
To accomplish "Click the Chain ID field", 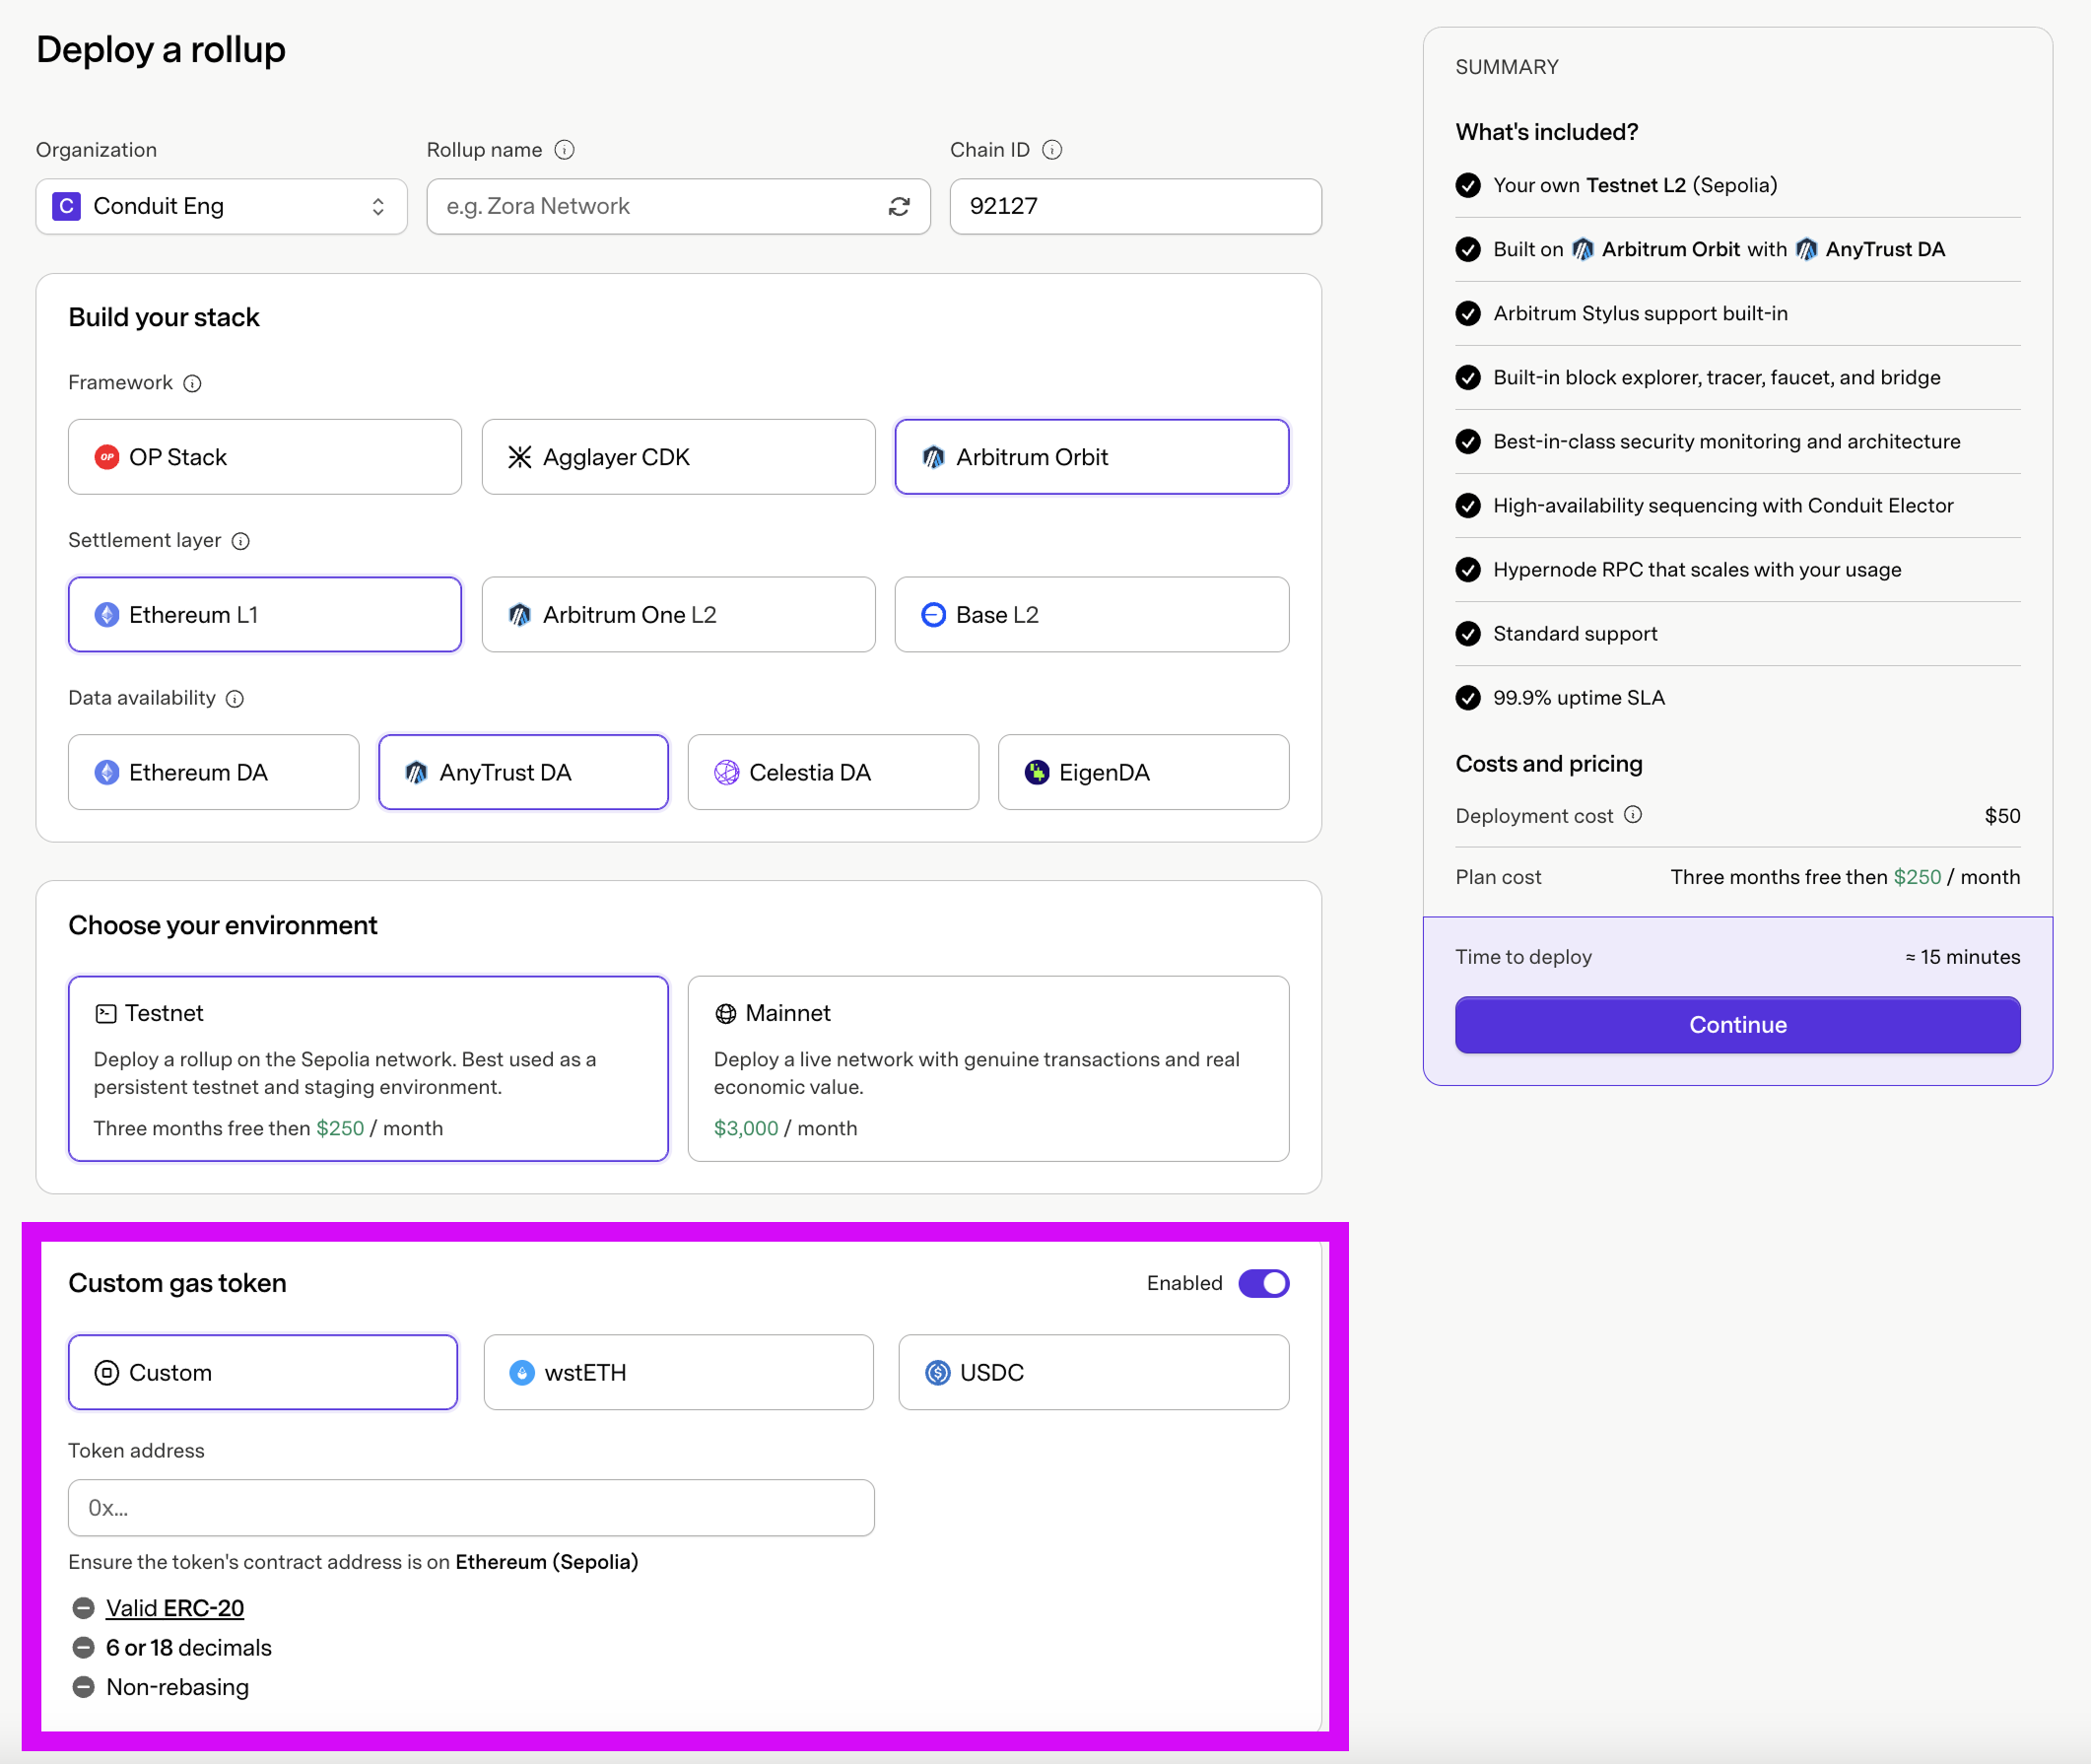I will coord(1134,206).
